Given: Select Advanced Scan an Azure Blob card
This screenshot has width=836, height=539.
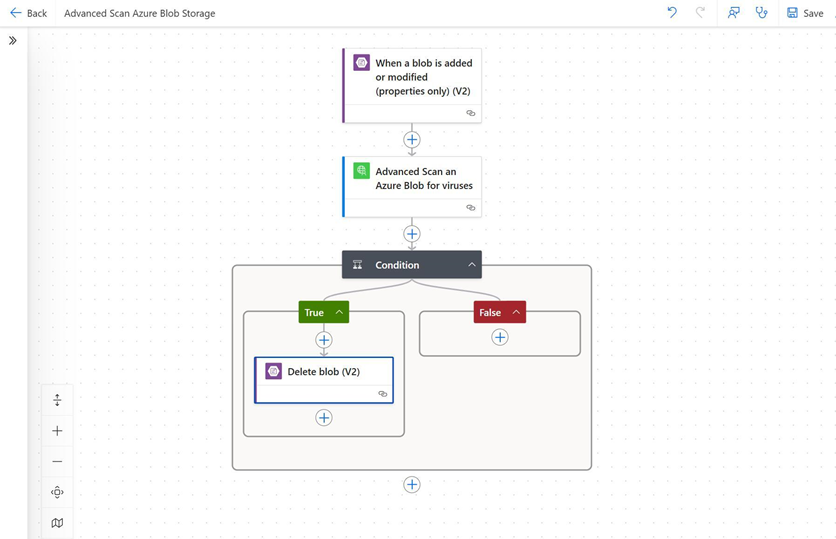Looking at the screenshot, I should (x=412, y=187).
